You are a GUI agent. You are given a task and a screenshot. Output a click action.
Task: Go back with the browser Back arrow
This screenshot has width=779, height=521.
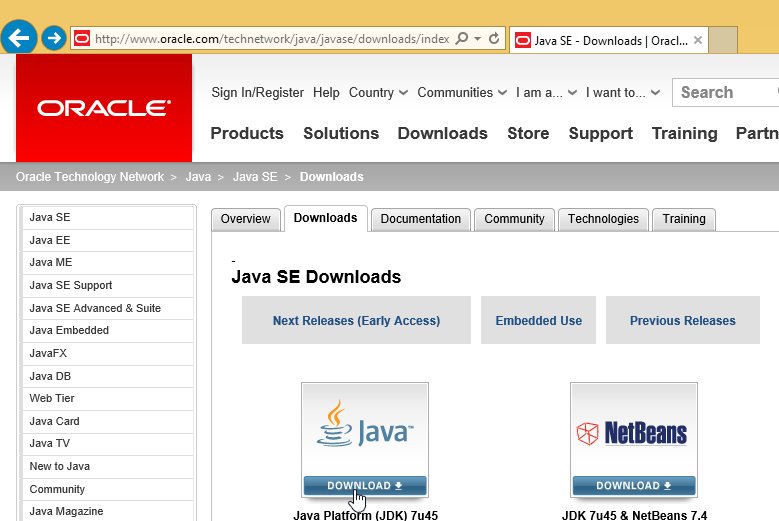tap(19, 37)
